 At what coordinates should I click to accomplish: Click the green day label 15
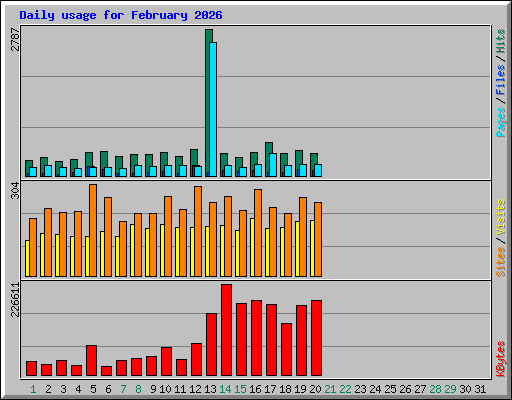240,389
